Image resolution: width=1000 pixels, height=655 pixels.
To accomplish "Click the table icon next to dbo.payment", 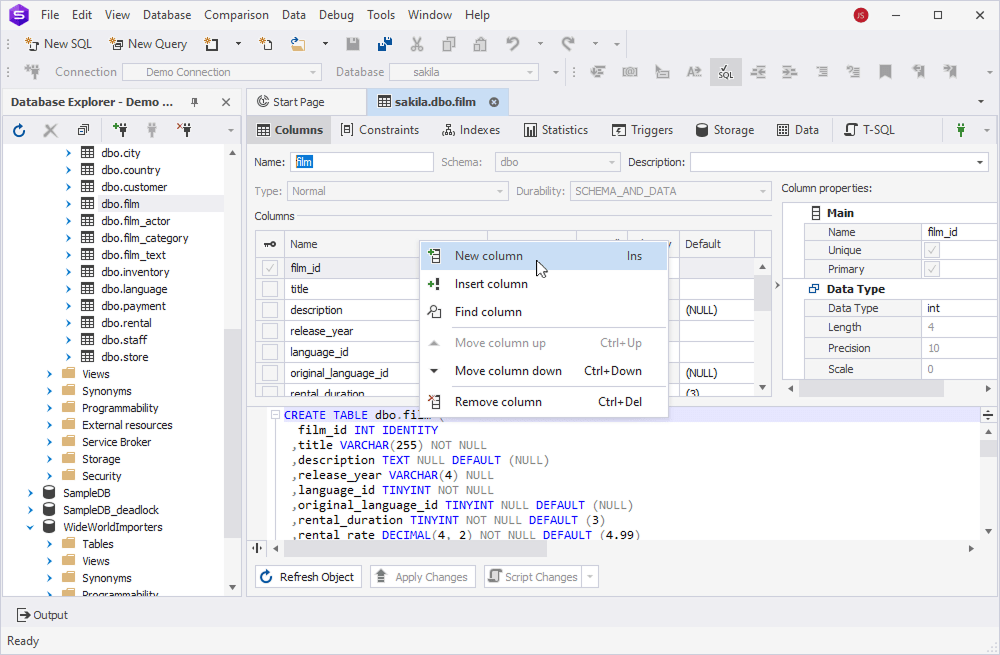I will (x=88, y=306).
